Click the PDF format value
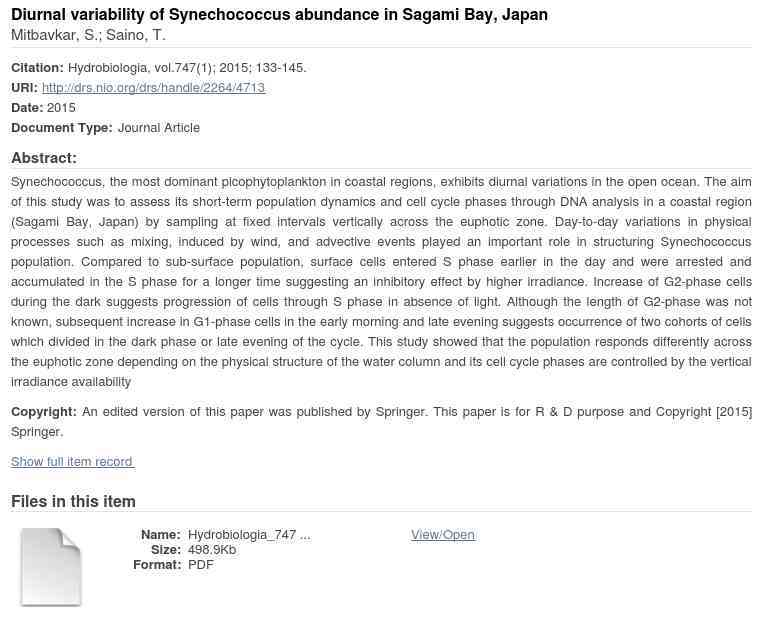 [200, 565]
